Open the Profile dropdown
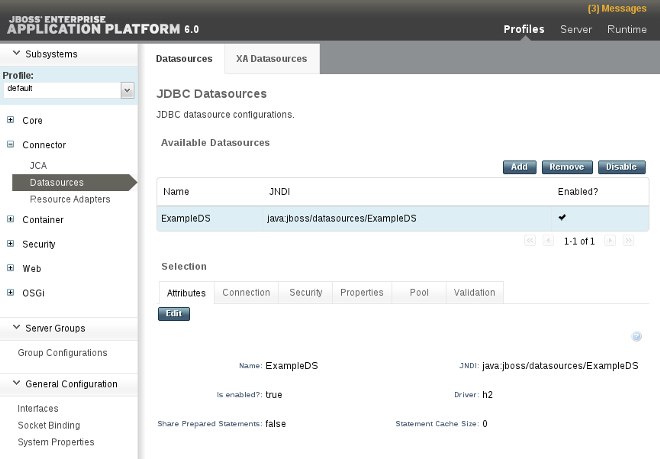The image size is (660, 459). click(127, 89)
